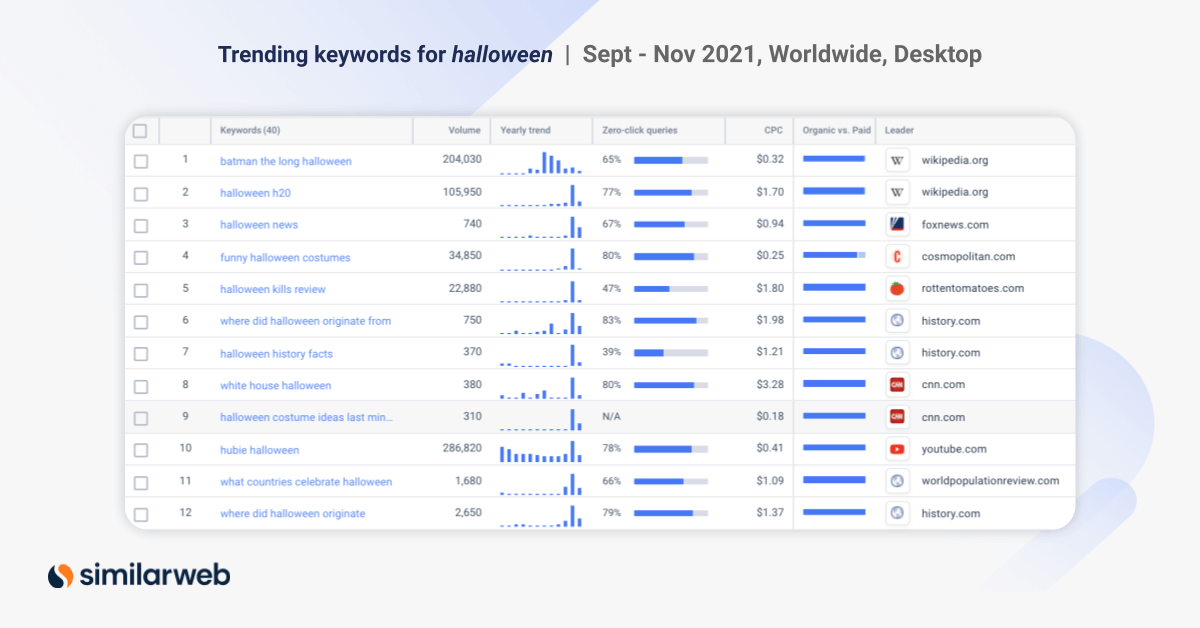1200x628 pixels.
Task: Click the Similarweb logo
Action: pyautogui.click(x=139, y=575)
